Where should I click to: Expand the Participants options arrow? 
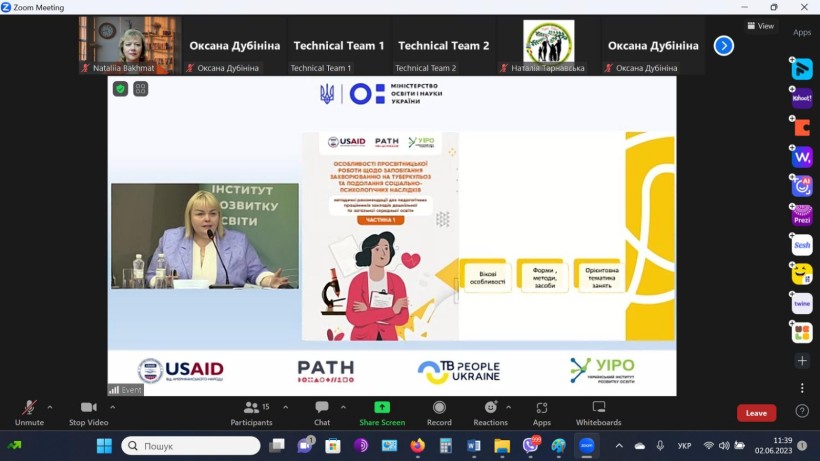click(x=286, y=407)
